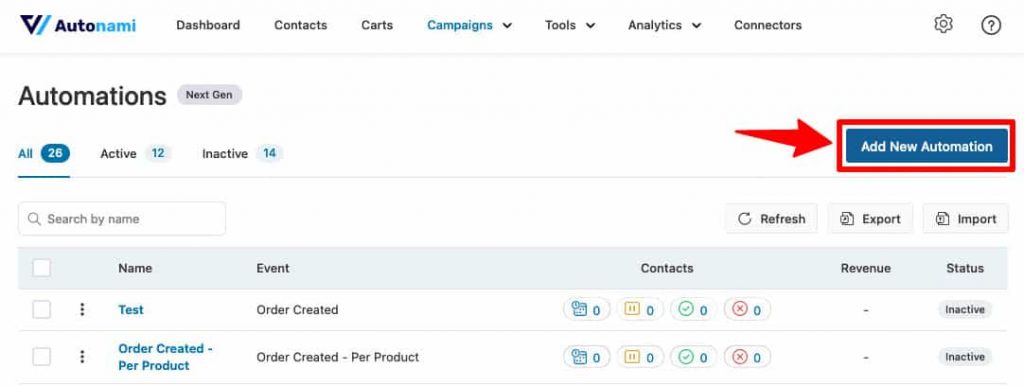Open the three-dot menu for Test
Screen dimensions: 1024x386
tap(82, 310)
